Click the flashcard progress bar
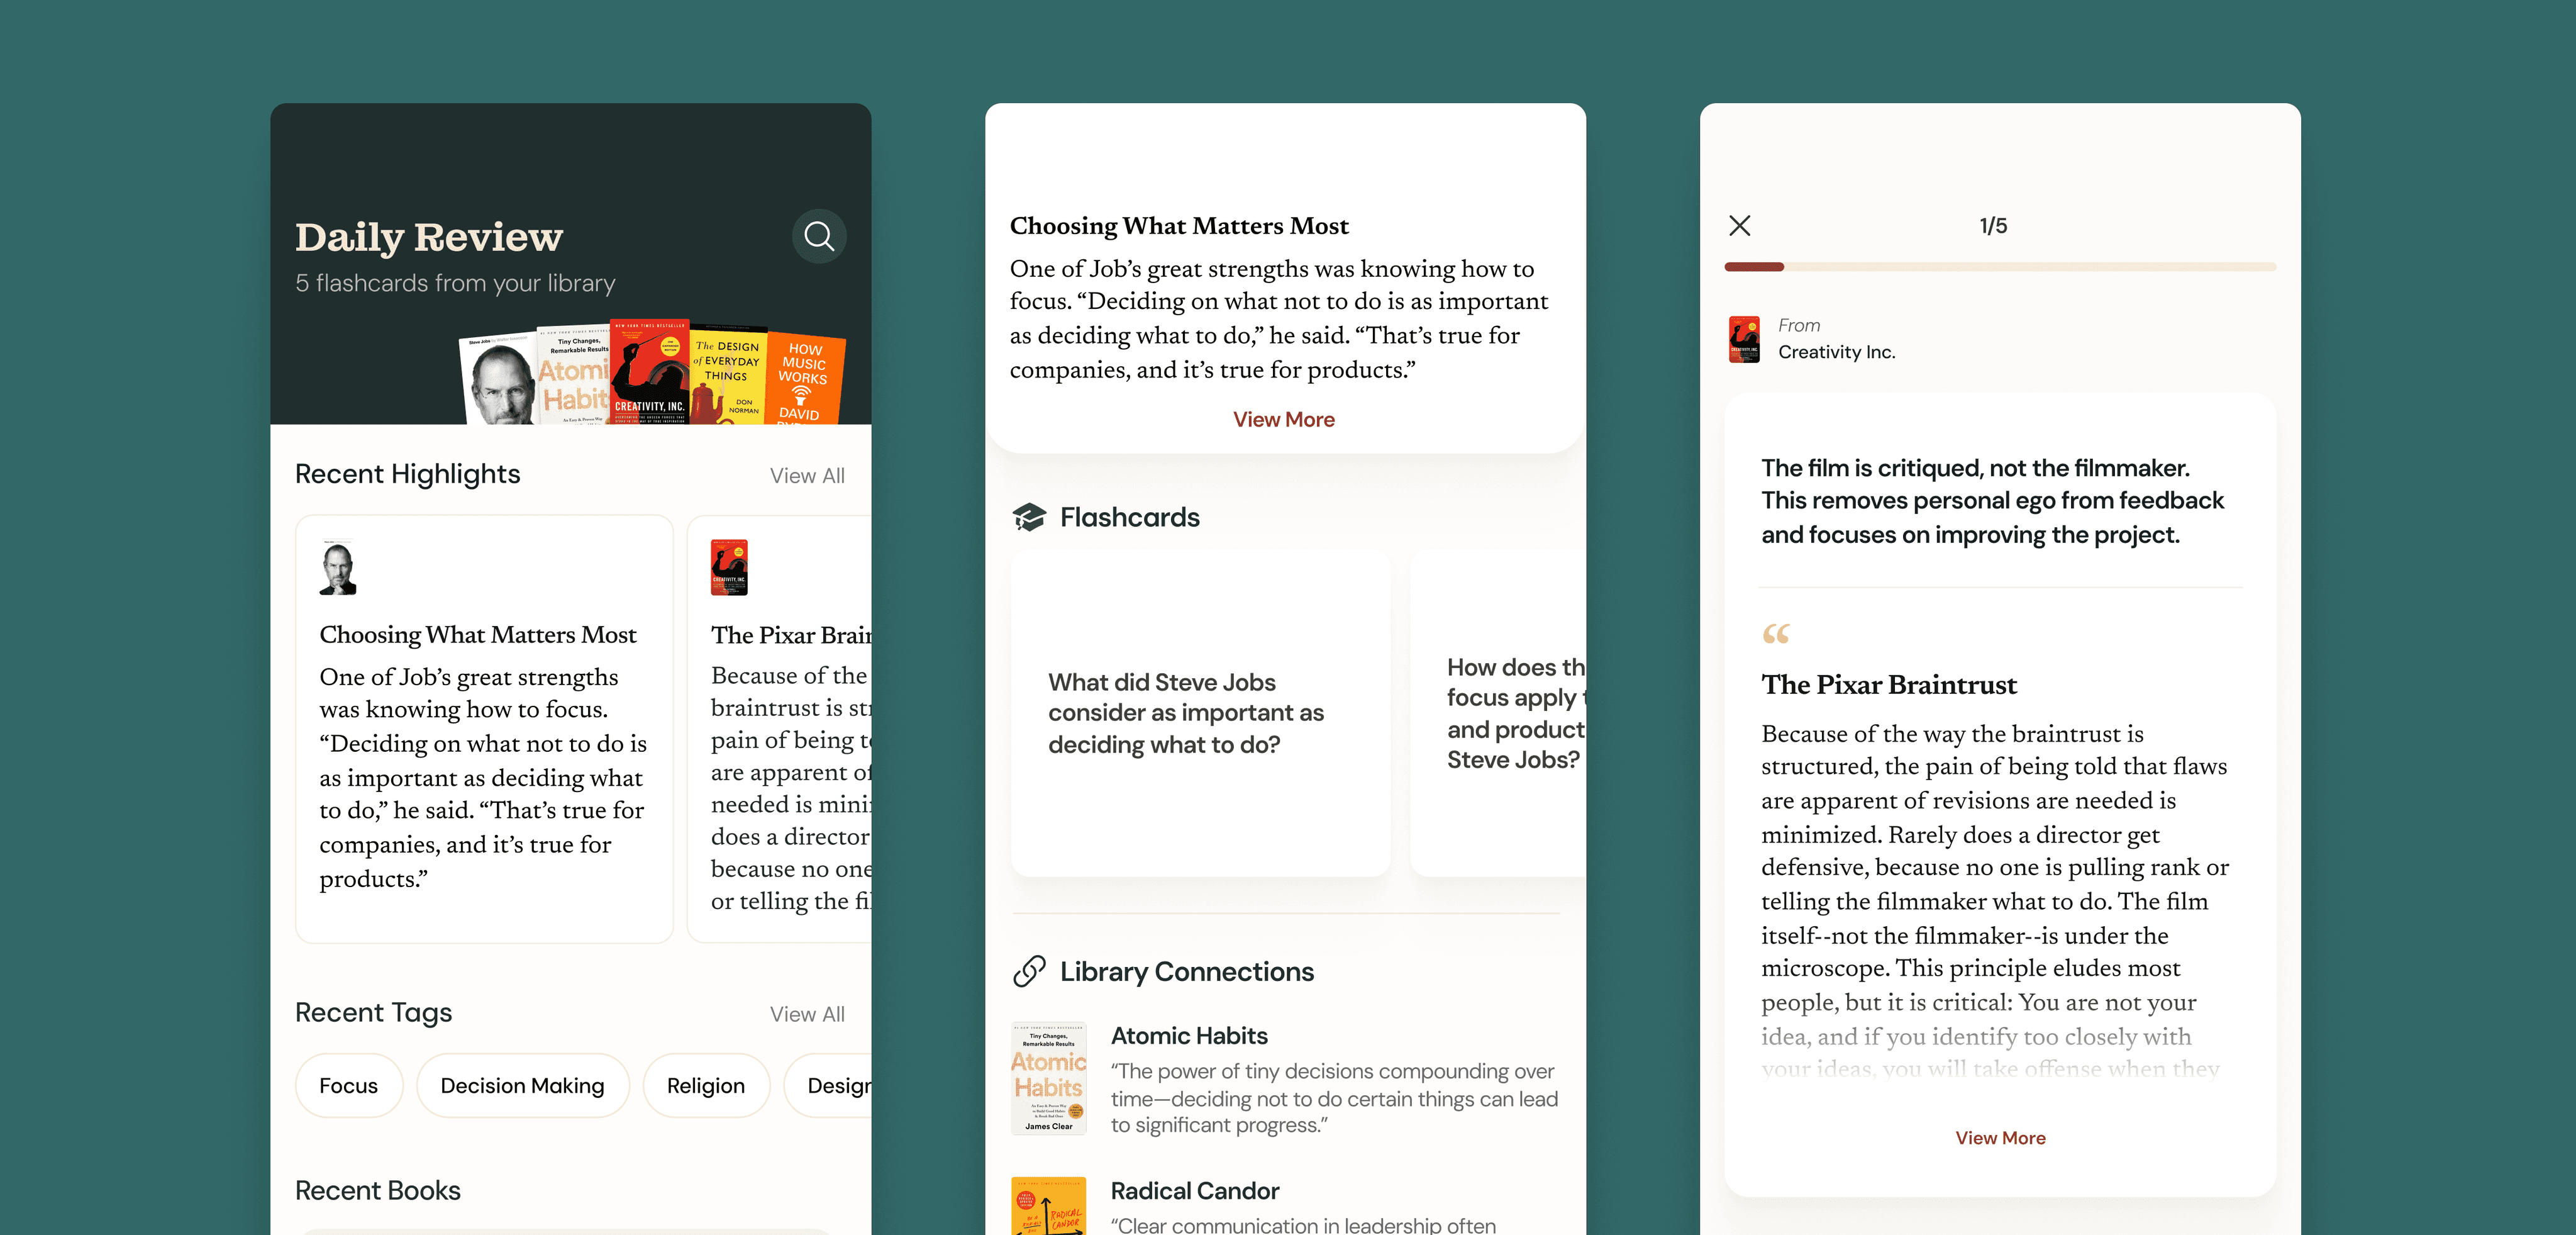 2000,267
